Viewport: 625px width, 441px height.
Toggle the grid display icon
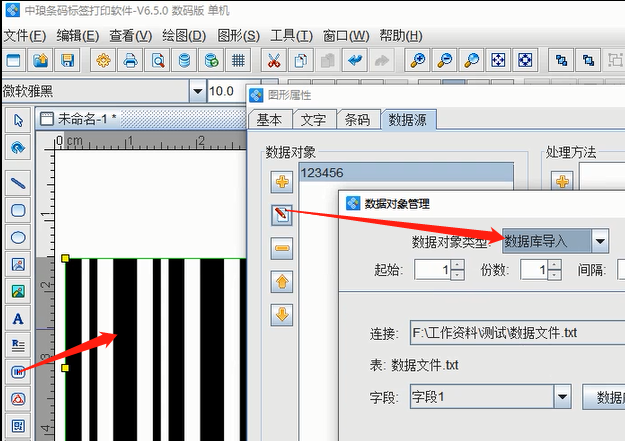238,61
